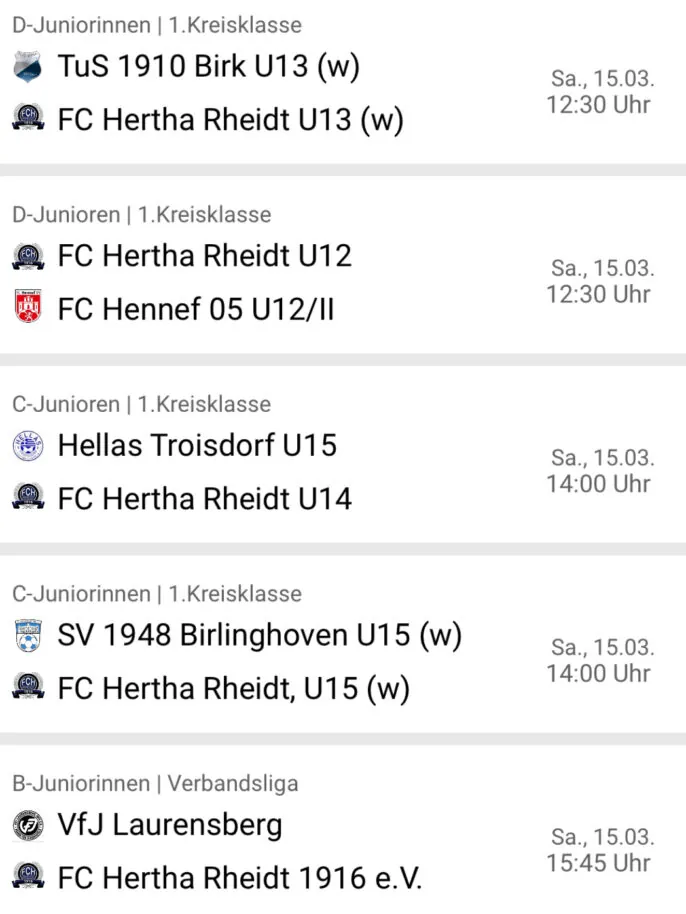The height and width of the screenshot is (914, 686).
Task: Click the FC Hertha Rheidt U13 (w) crest
Action: point(28,118)
